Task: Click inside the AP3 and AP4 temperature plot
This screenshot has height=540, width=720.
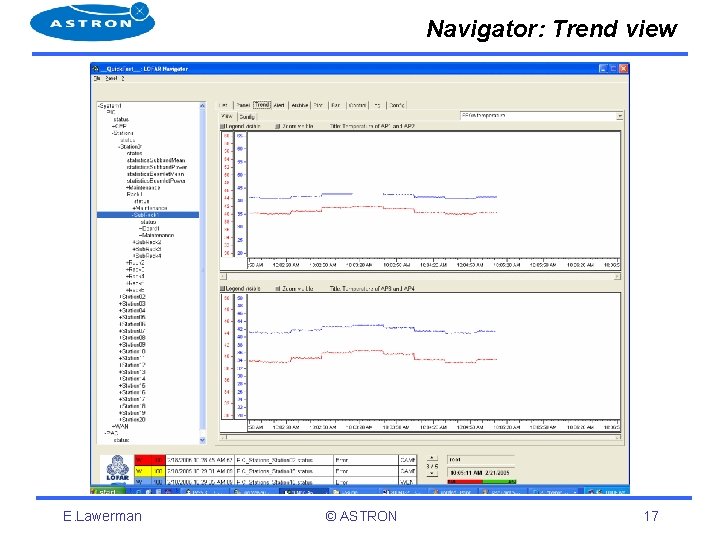Action: coord(433,356)
